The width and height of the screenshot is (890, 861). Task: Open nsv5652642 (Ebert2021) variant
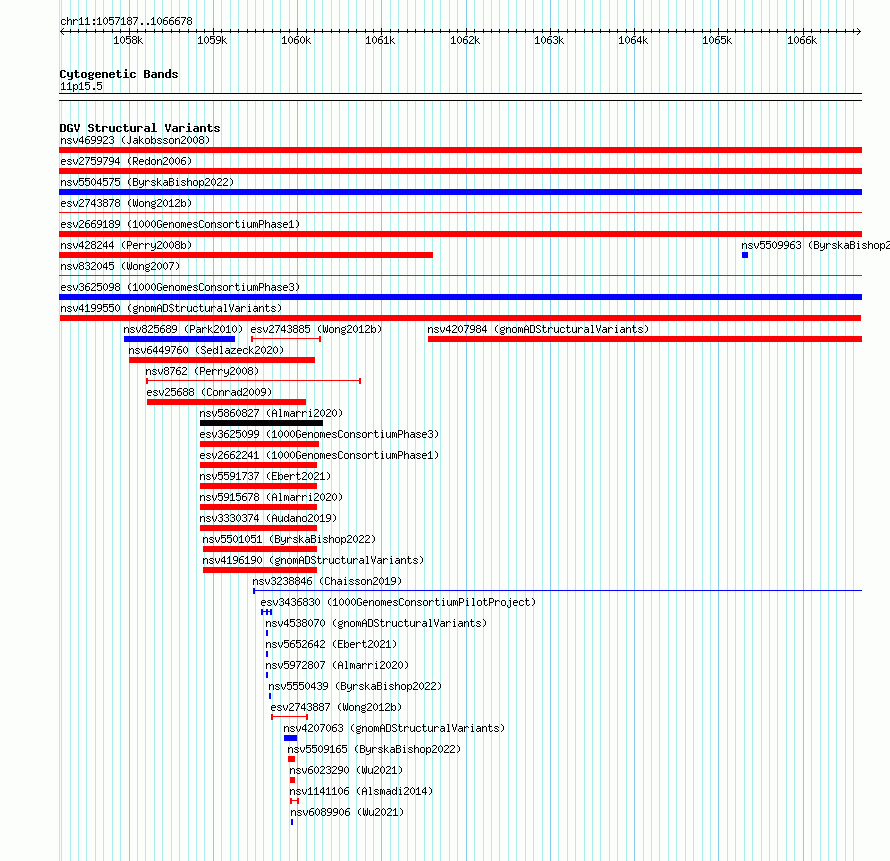(331, 644)
